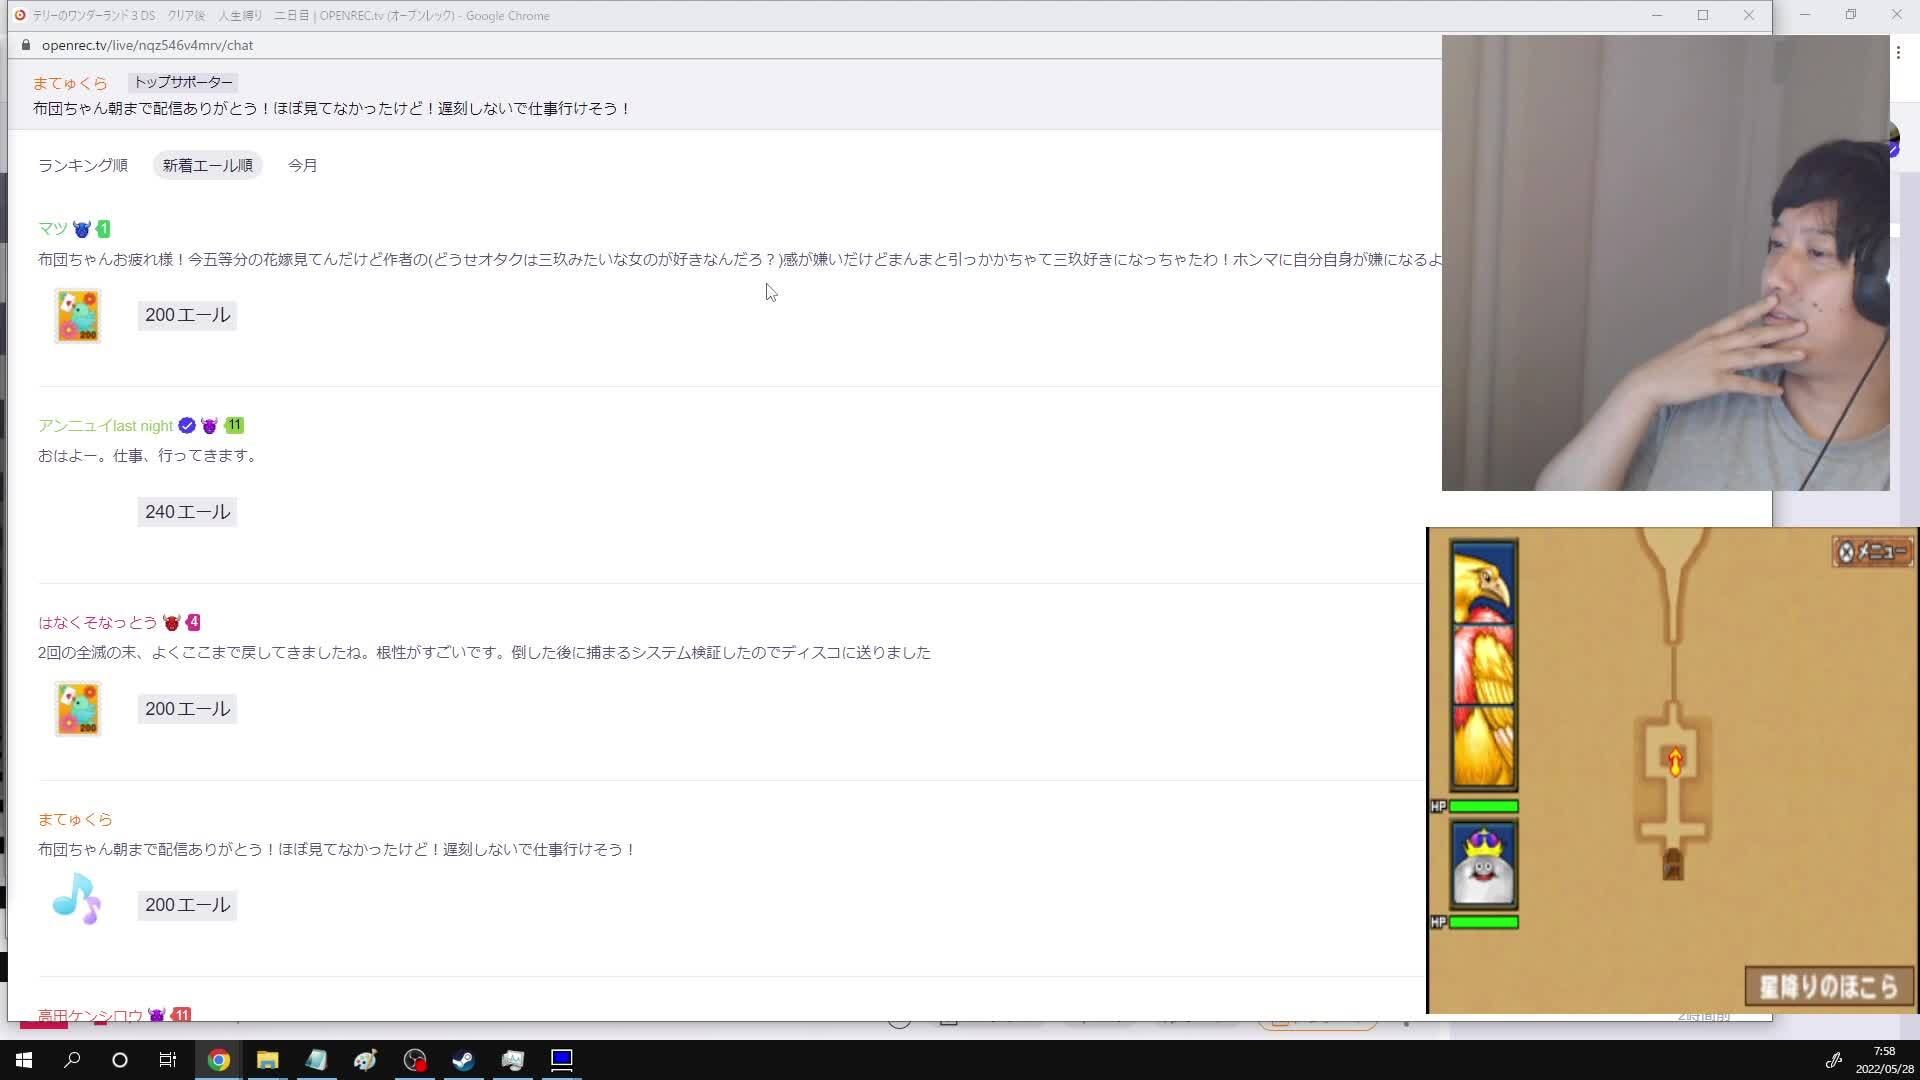The image size is (1920, 1080).
Task: Click the golden bird monster portrait in game
Action: (1484, 666)
